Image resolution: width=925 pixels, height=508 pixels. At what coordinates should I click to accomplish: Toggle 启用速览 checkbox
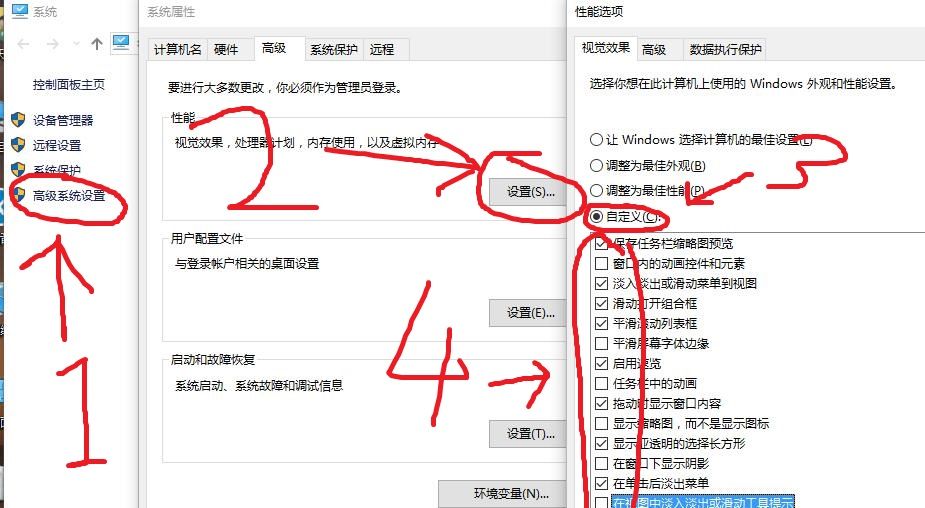[x=601, y=363]
